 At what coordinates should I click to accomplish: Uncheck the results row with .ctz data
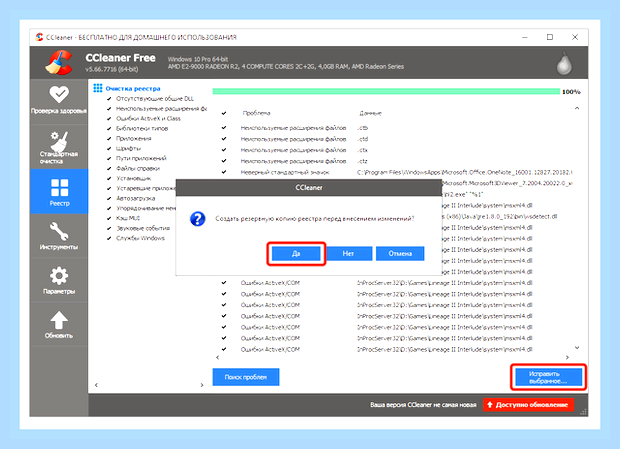point(224,161)
